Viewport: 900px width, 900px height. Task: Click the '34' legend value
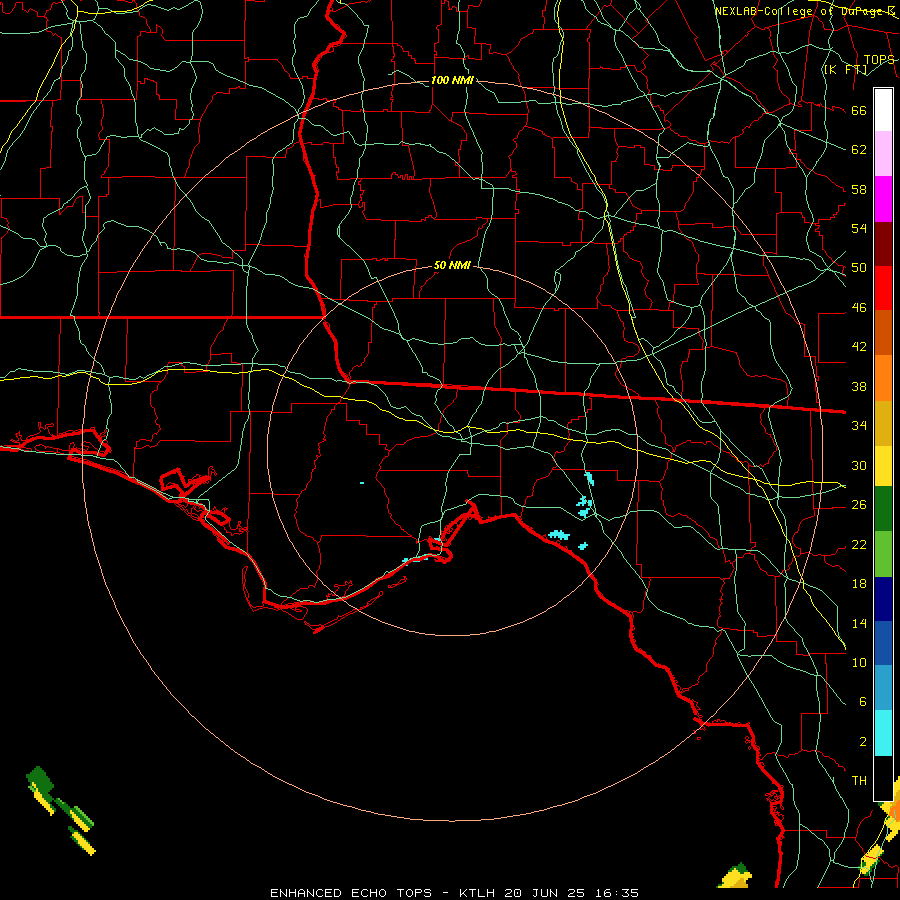coord(859,426)
